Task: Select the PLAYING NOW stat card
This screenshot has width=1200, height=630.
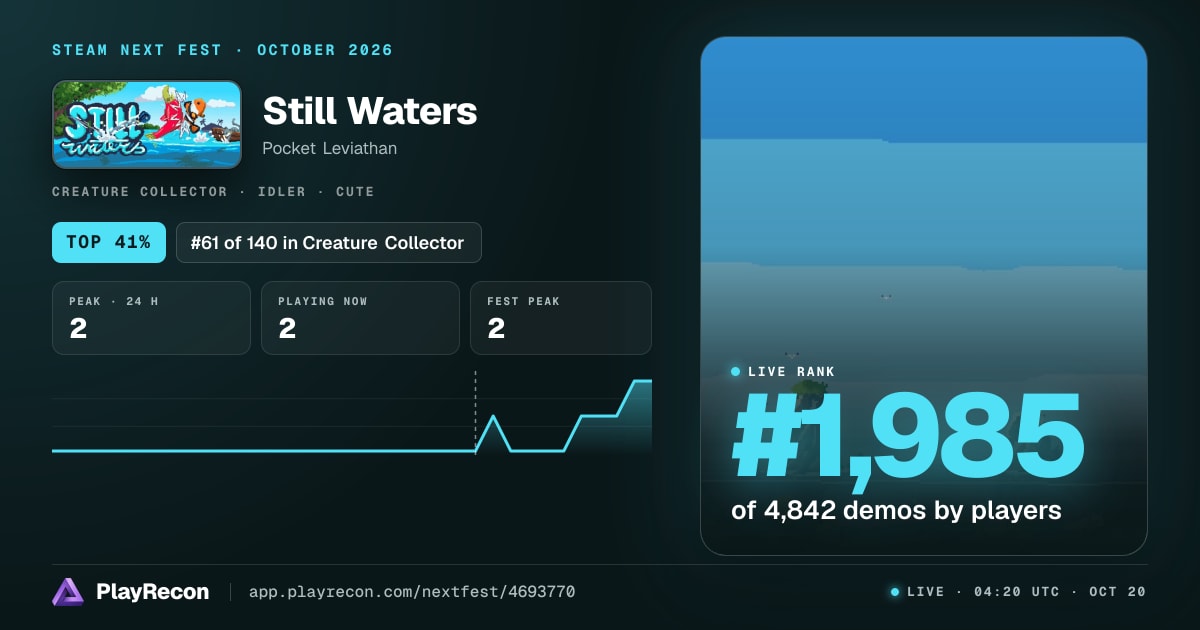Action: coord(360,318)
